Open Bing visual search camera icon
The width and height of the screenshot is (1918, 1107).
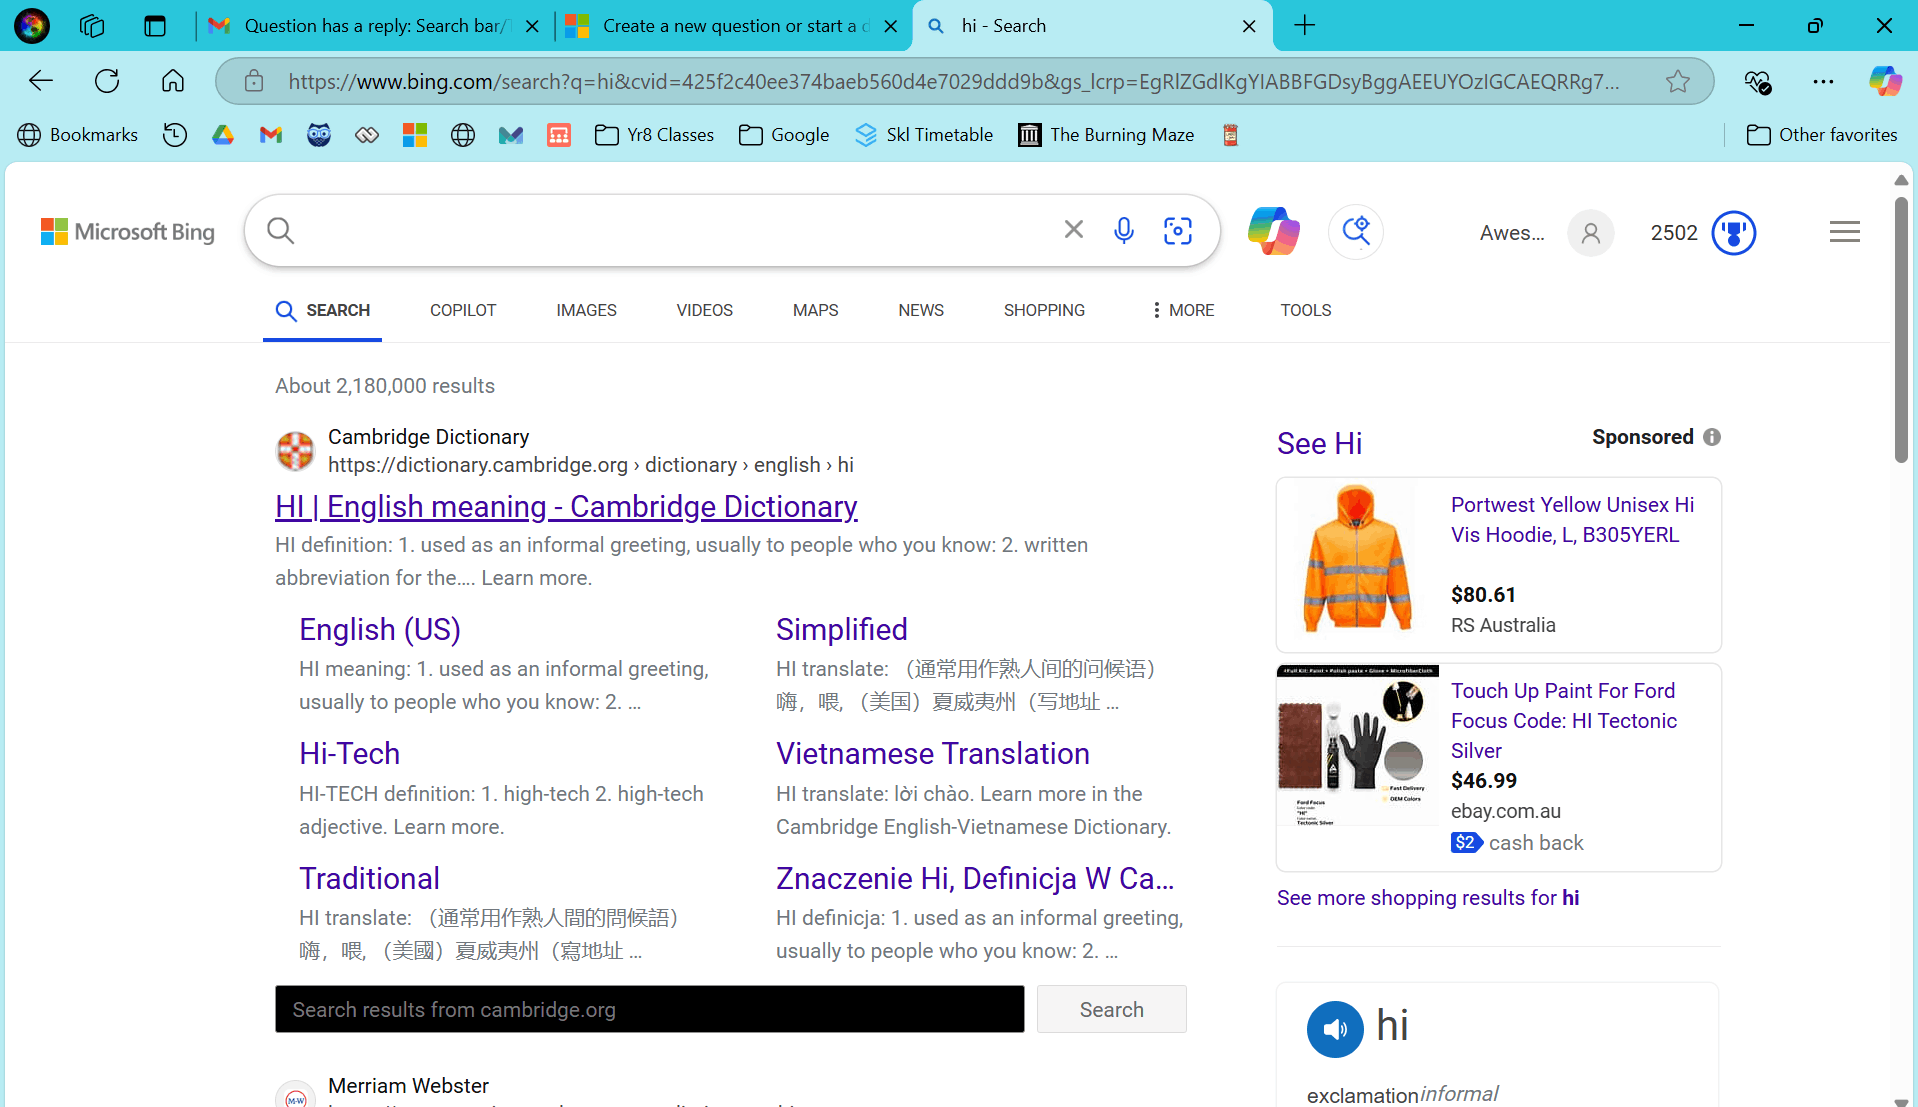[1178, 231]
